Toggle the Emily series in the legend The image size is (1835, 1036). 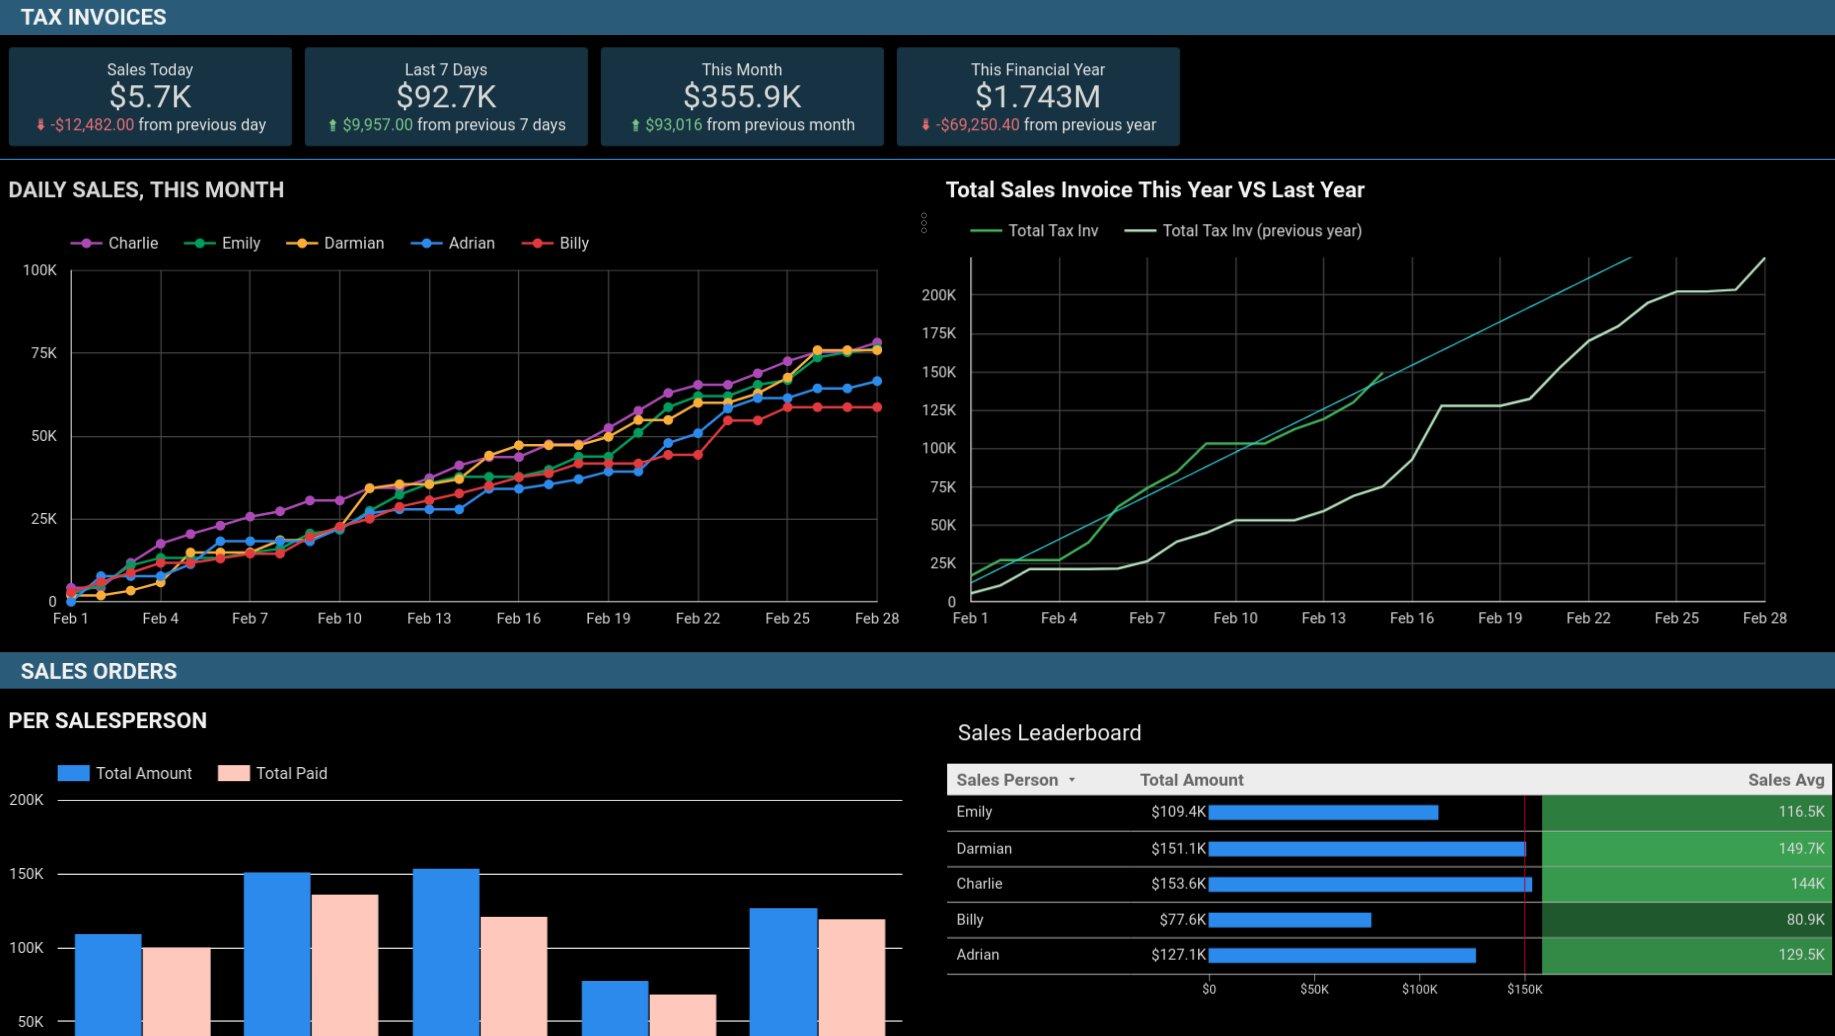(222, 243)
